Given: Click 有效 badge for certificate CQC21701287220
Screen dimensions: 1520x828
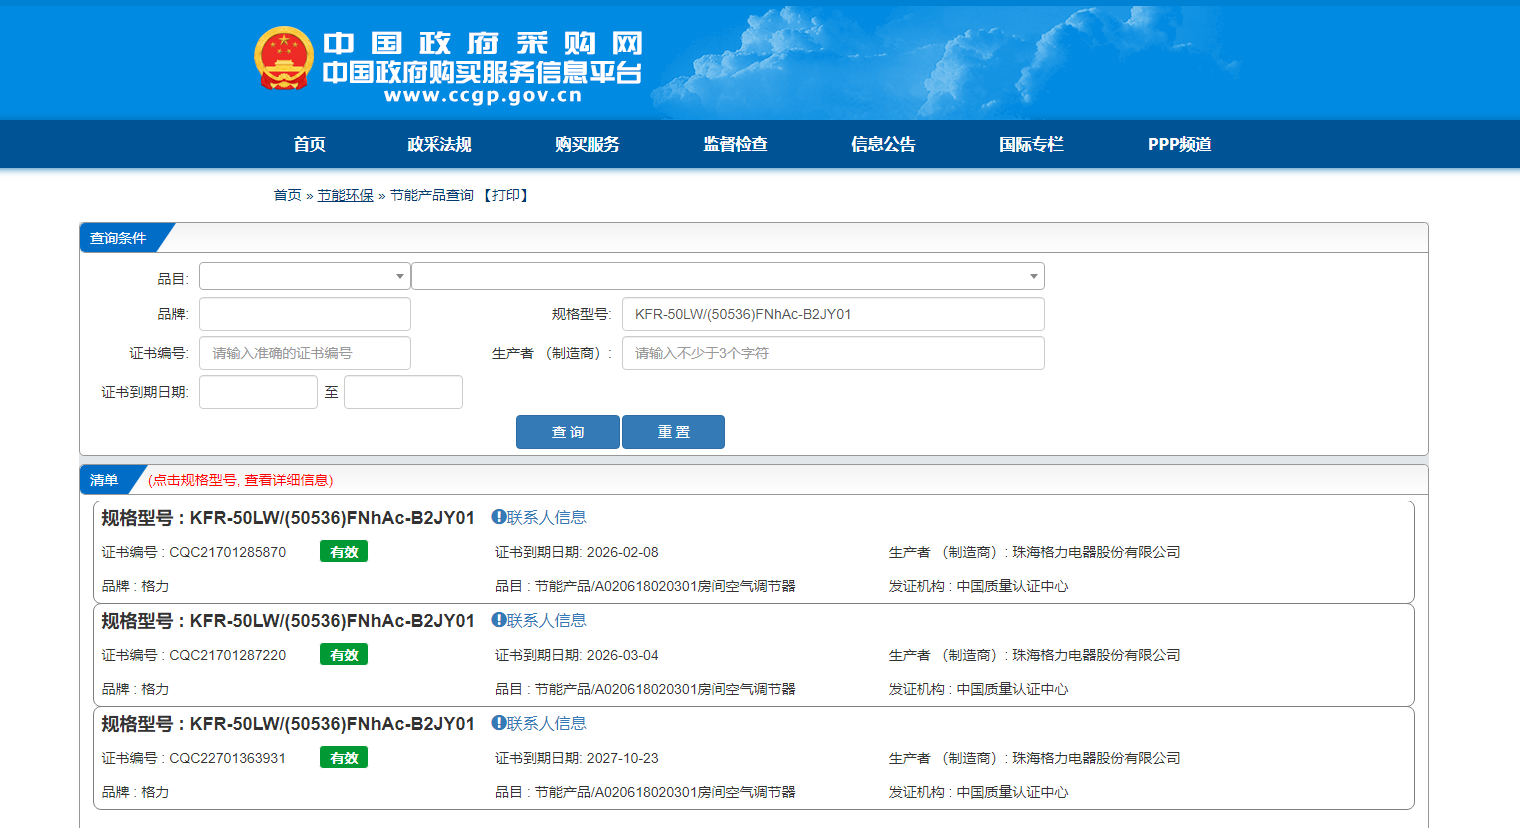Looking at the screenshot, I should (344, 655).
